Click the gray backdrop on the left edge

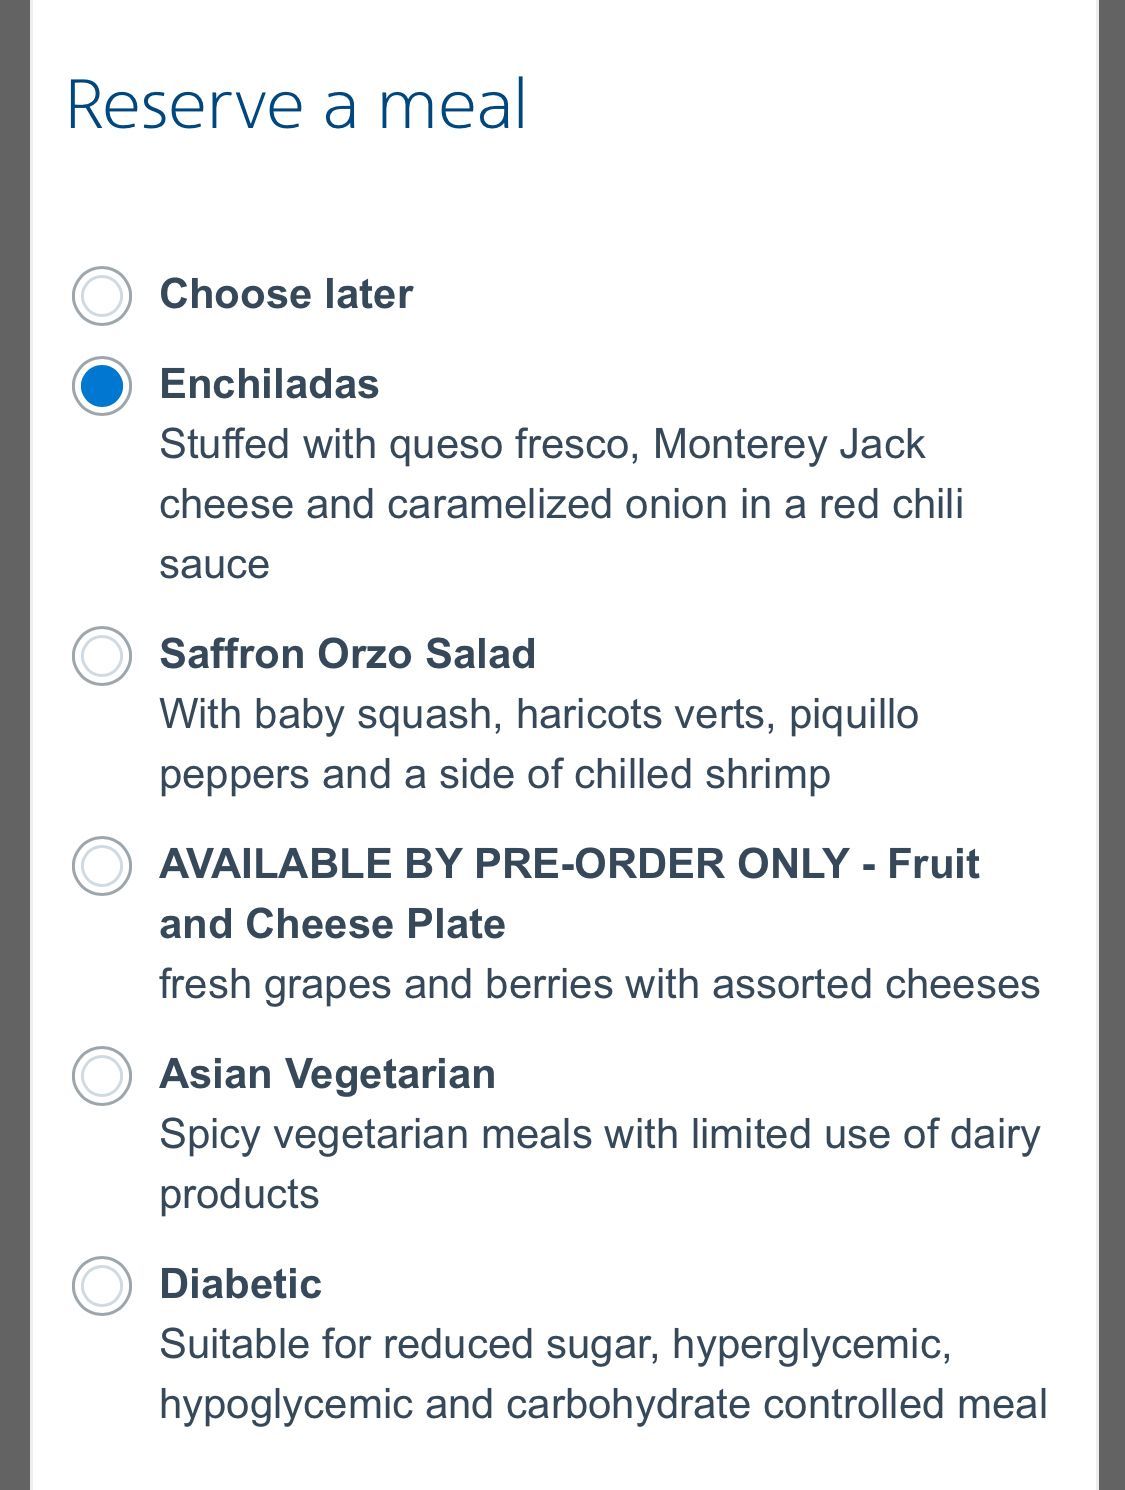14,745
